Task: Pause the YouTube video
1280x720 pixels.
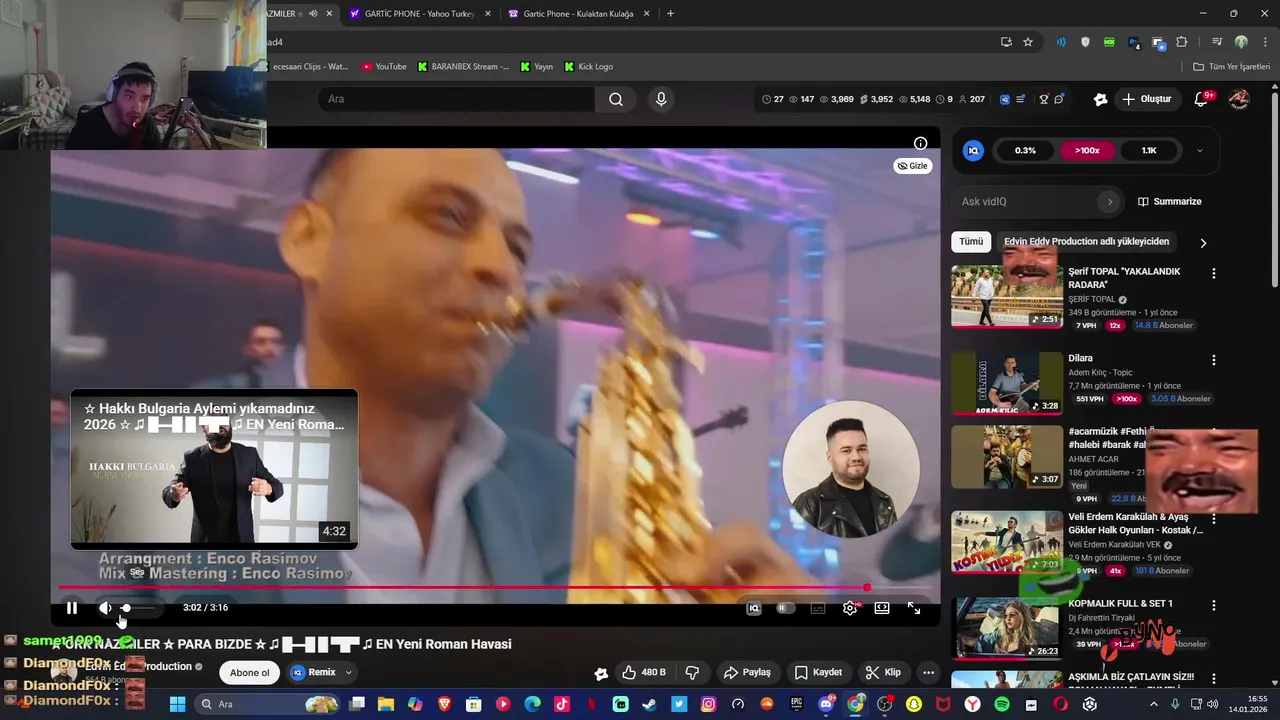Action: [72, 608]
